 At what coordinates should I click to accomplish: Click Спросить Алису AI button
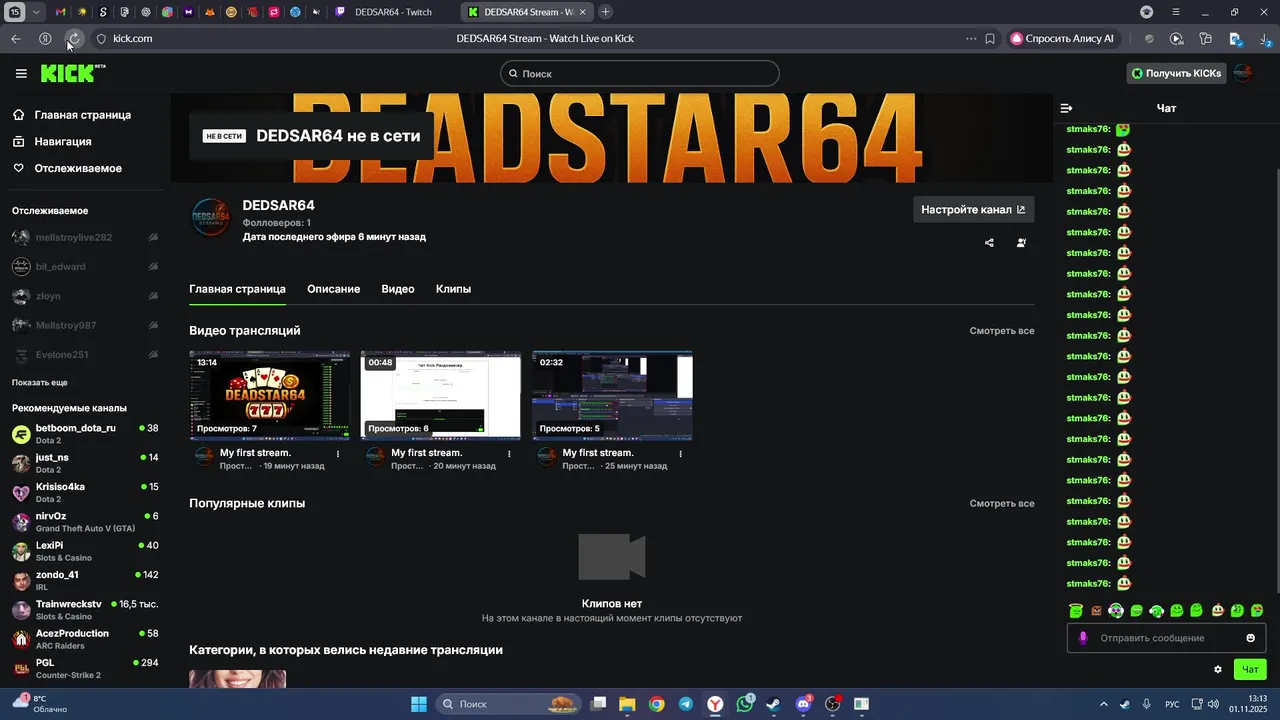(x=1062, y=39)
